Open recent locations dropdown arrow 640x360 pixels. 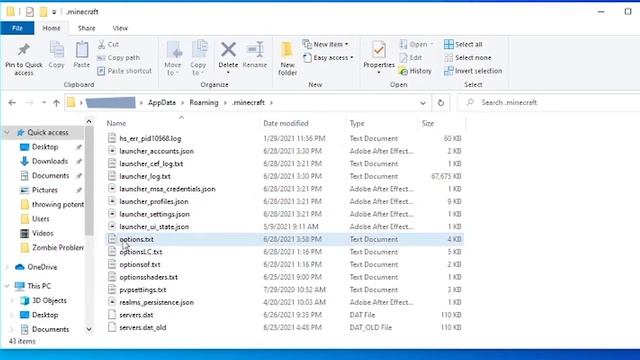point(44,102)
